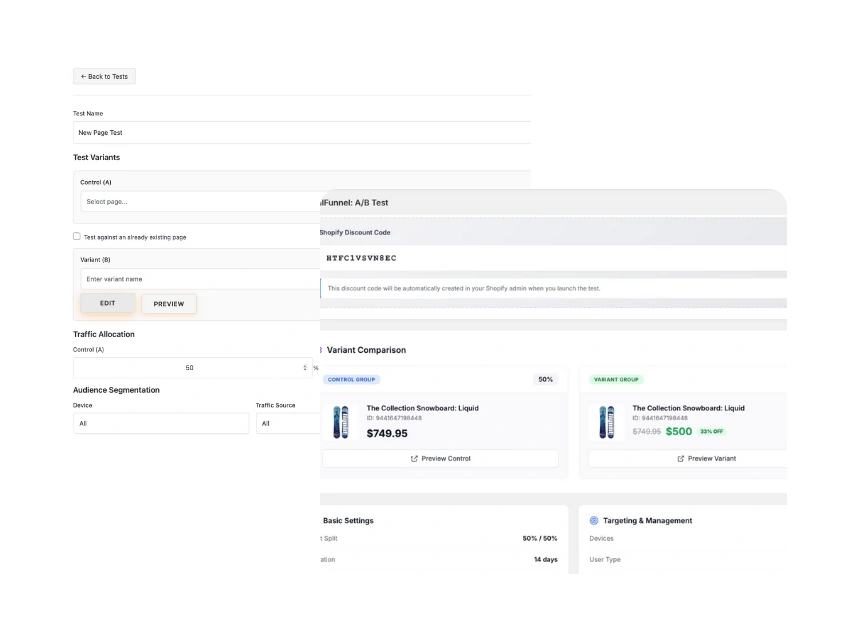
Task: Open the control group snowboard thumbnail
Action: [342, 422]
